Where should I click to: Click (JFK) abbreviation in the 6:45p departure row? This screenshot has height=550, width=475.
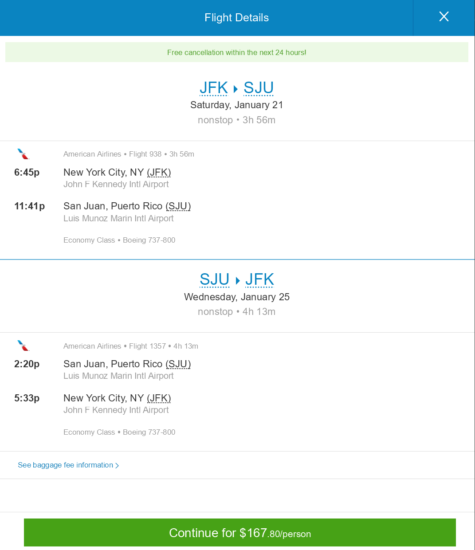point(159,173)
